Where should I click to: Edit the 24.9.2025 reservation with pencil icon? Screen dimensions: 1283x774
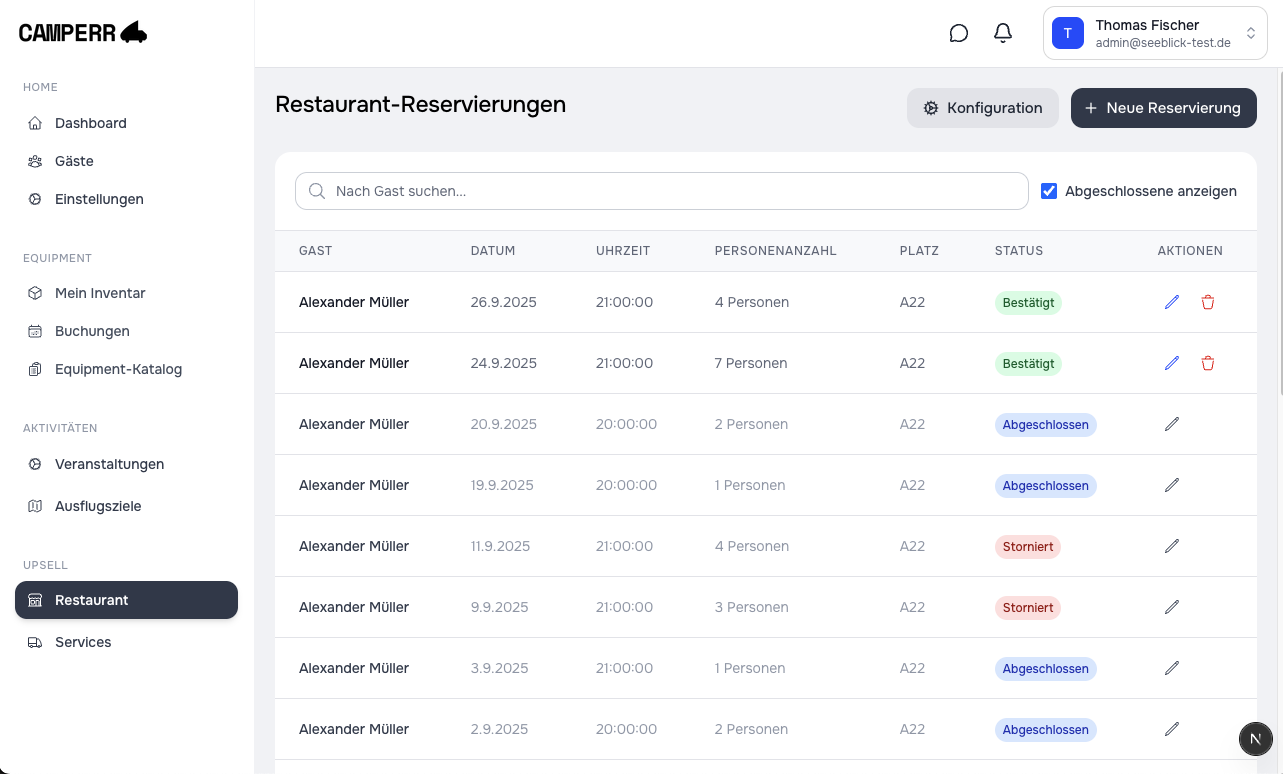coord(1172,363)
